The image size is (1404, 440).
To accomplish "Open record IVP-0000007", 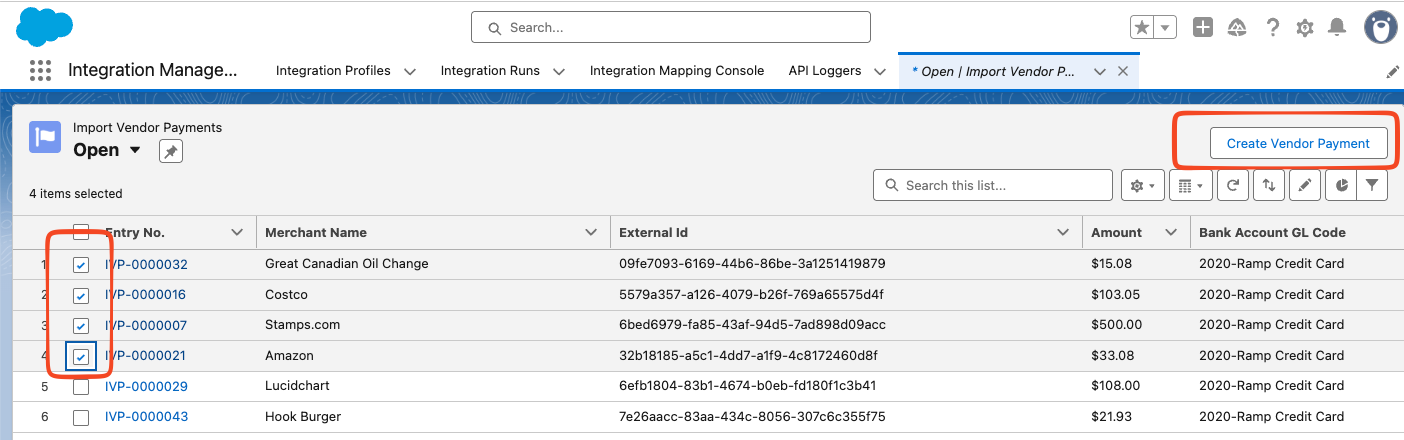I will 146,325.
